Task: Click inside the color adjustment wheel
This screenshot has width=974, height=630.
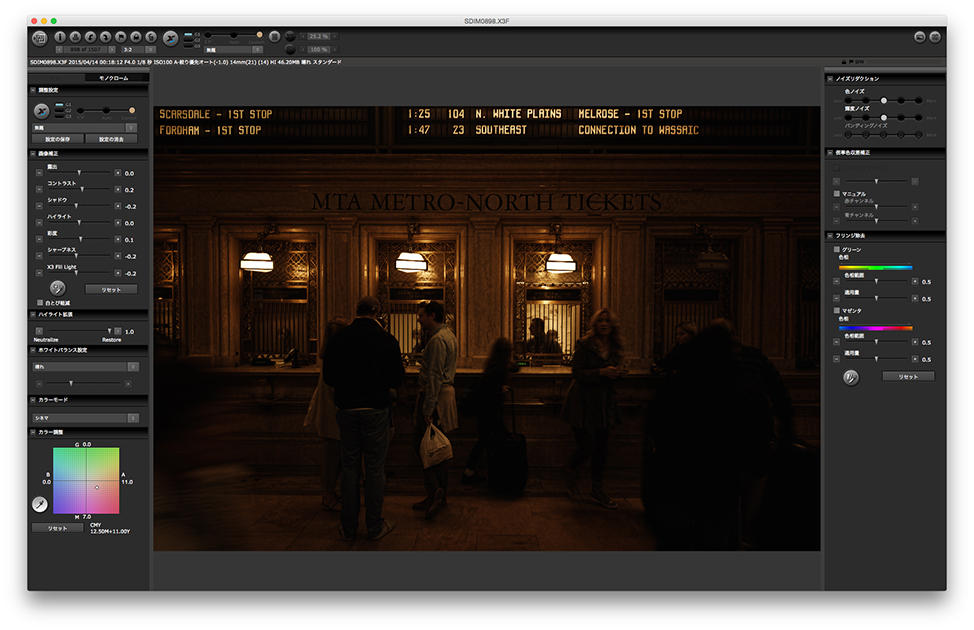Action: (x=86, y=481)
